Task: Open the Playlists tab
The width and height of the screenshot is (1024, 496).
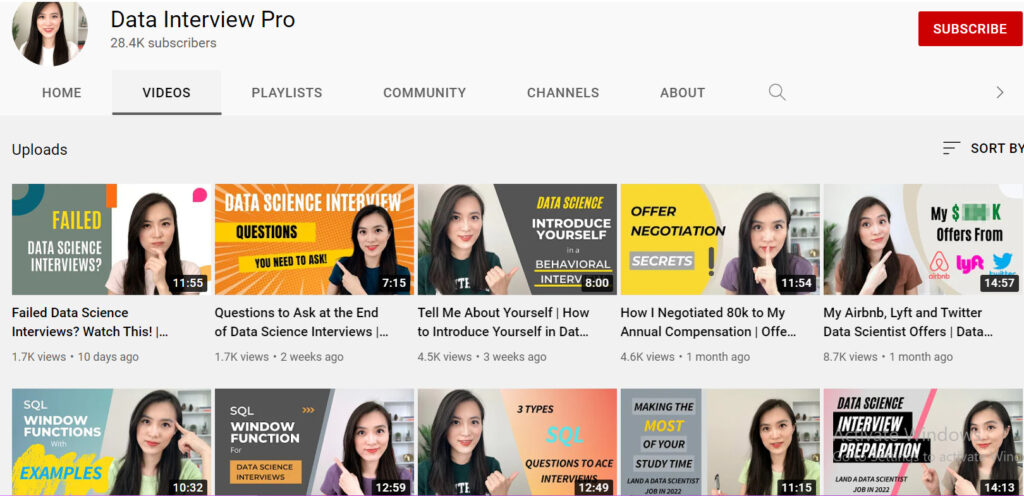Action: (x=287, y=92)
